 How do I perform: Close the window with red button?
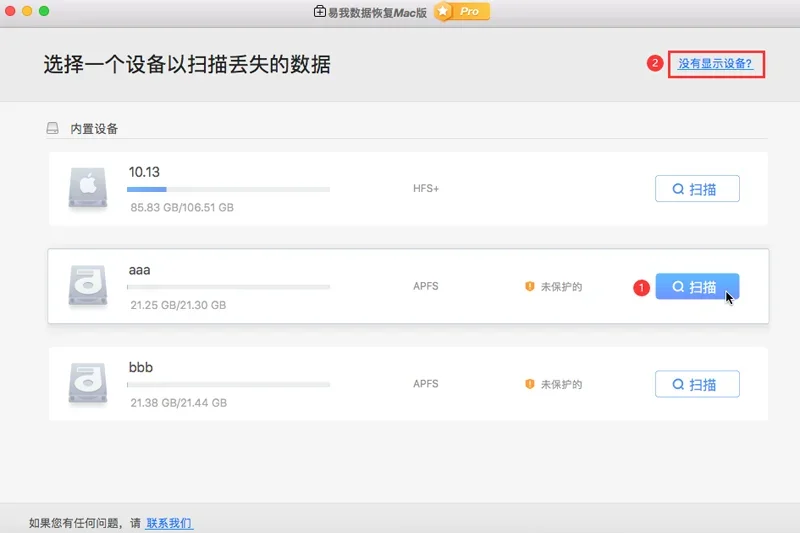point(10,11)
